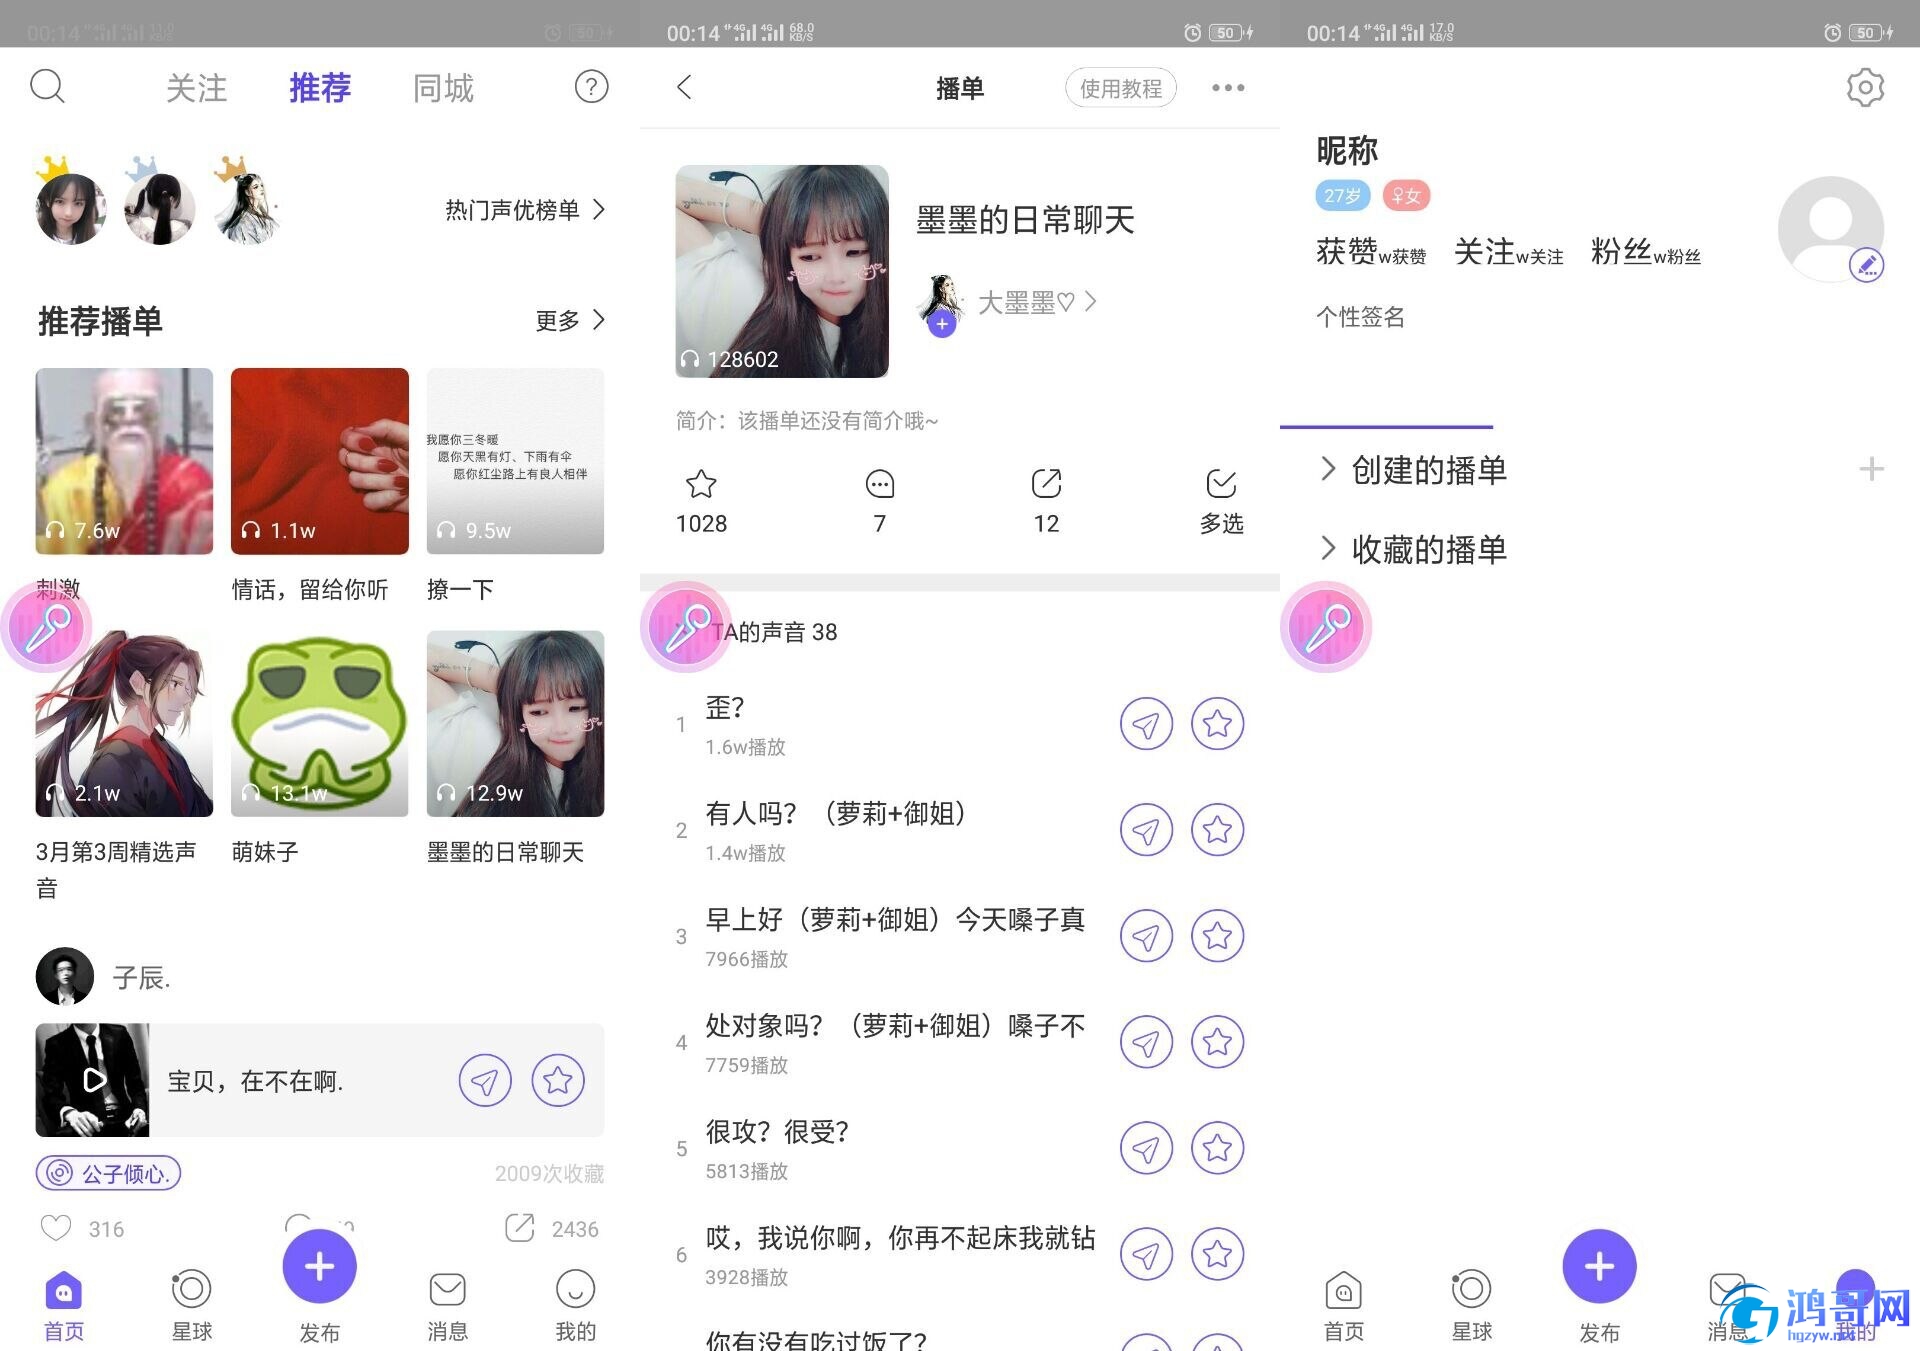The width and height of the screenshot is (1920, 1351).
Task: Send the 宝贝，在不在啊 clip via paper plane
Action: 485,1080
